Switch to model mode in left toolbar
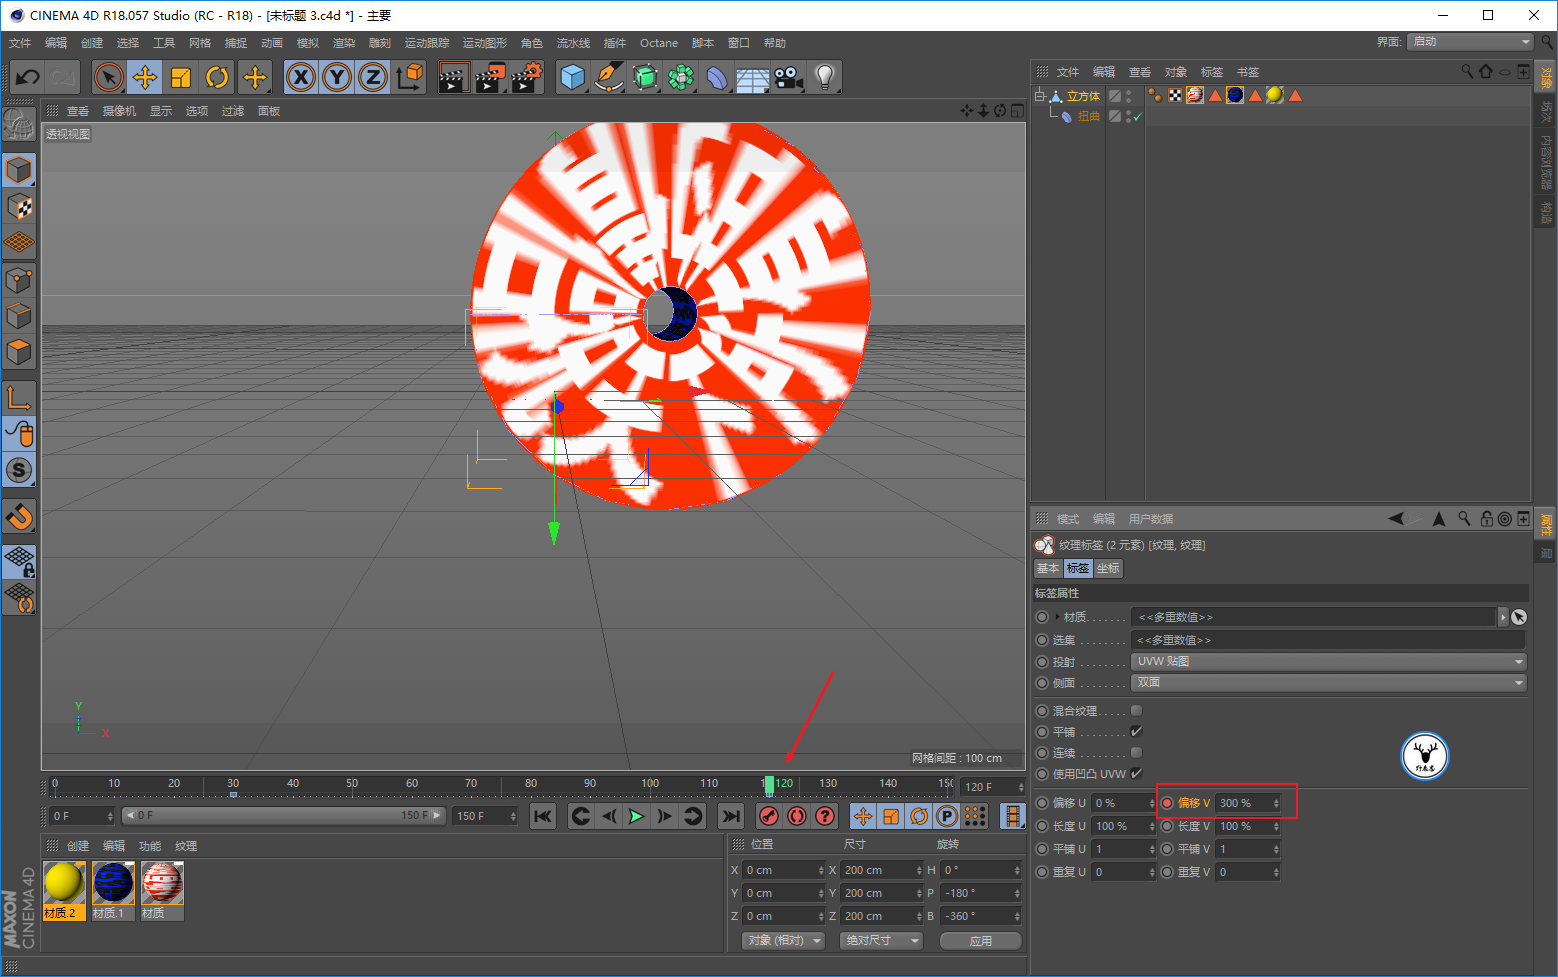 pos(19,170)
